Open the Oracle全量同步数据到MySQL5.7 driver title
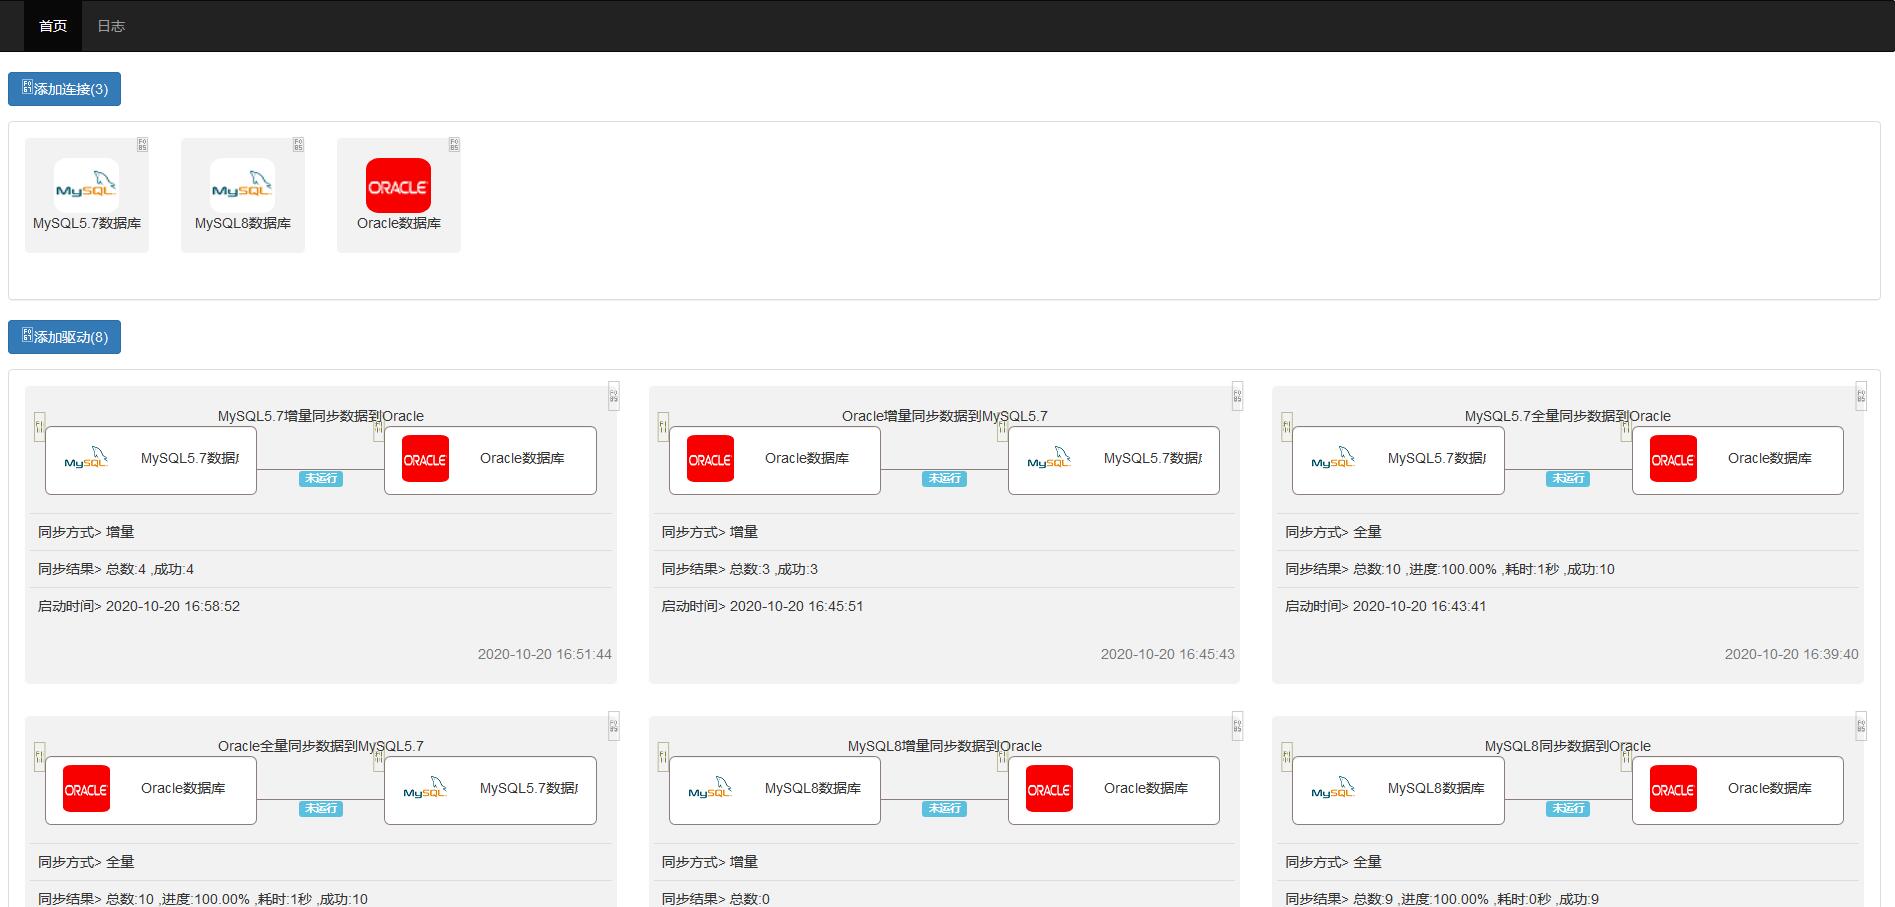 pyautogui.click(x=321, y=746)
